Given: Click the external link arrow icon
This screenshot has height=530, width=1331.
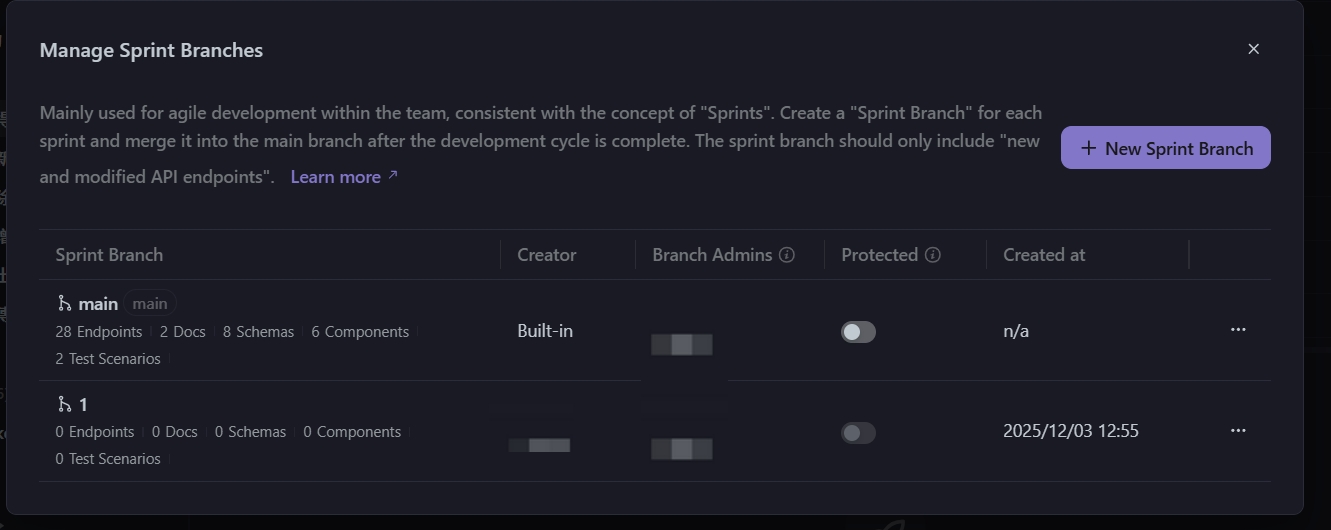Looking at the screenshot, I should tap(393, 175).
